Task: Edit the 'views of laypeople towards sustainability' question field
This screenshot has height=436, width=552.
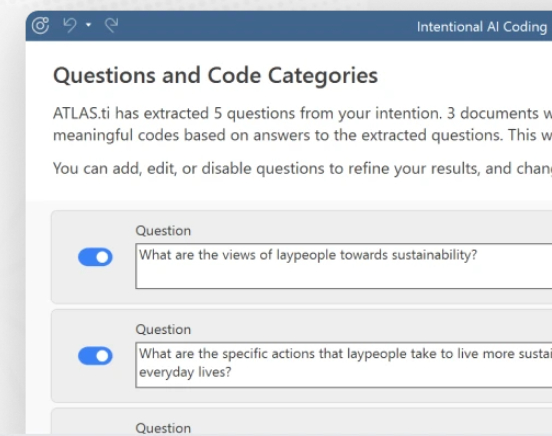Action: coord(344,266)
